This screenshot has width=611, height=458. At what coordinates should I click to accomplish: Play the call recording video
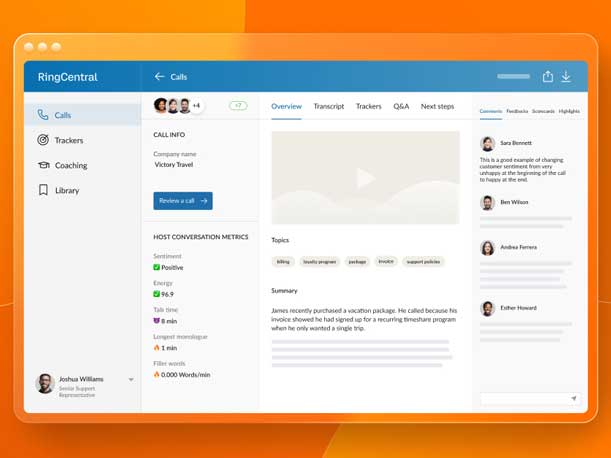pyautogui.click(x=366, y=178)
